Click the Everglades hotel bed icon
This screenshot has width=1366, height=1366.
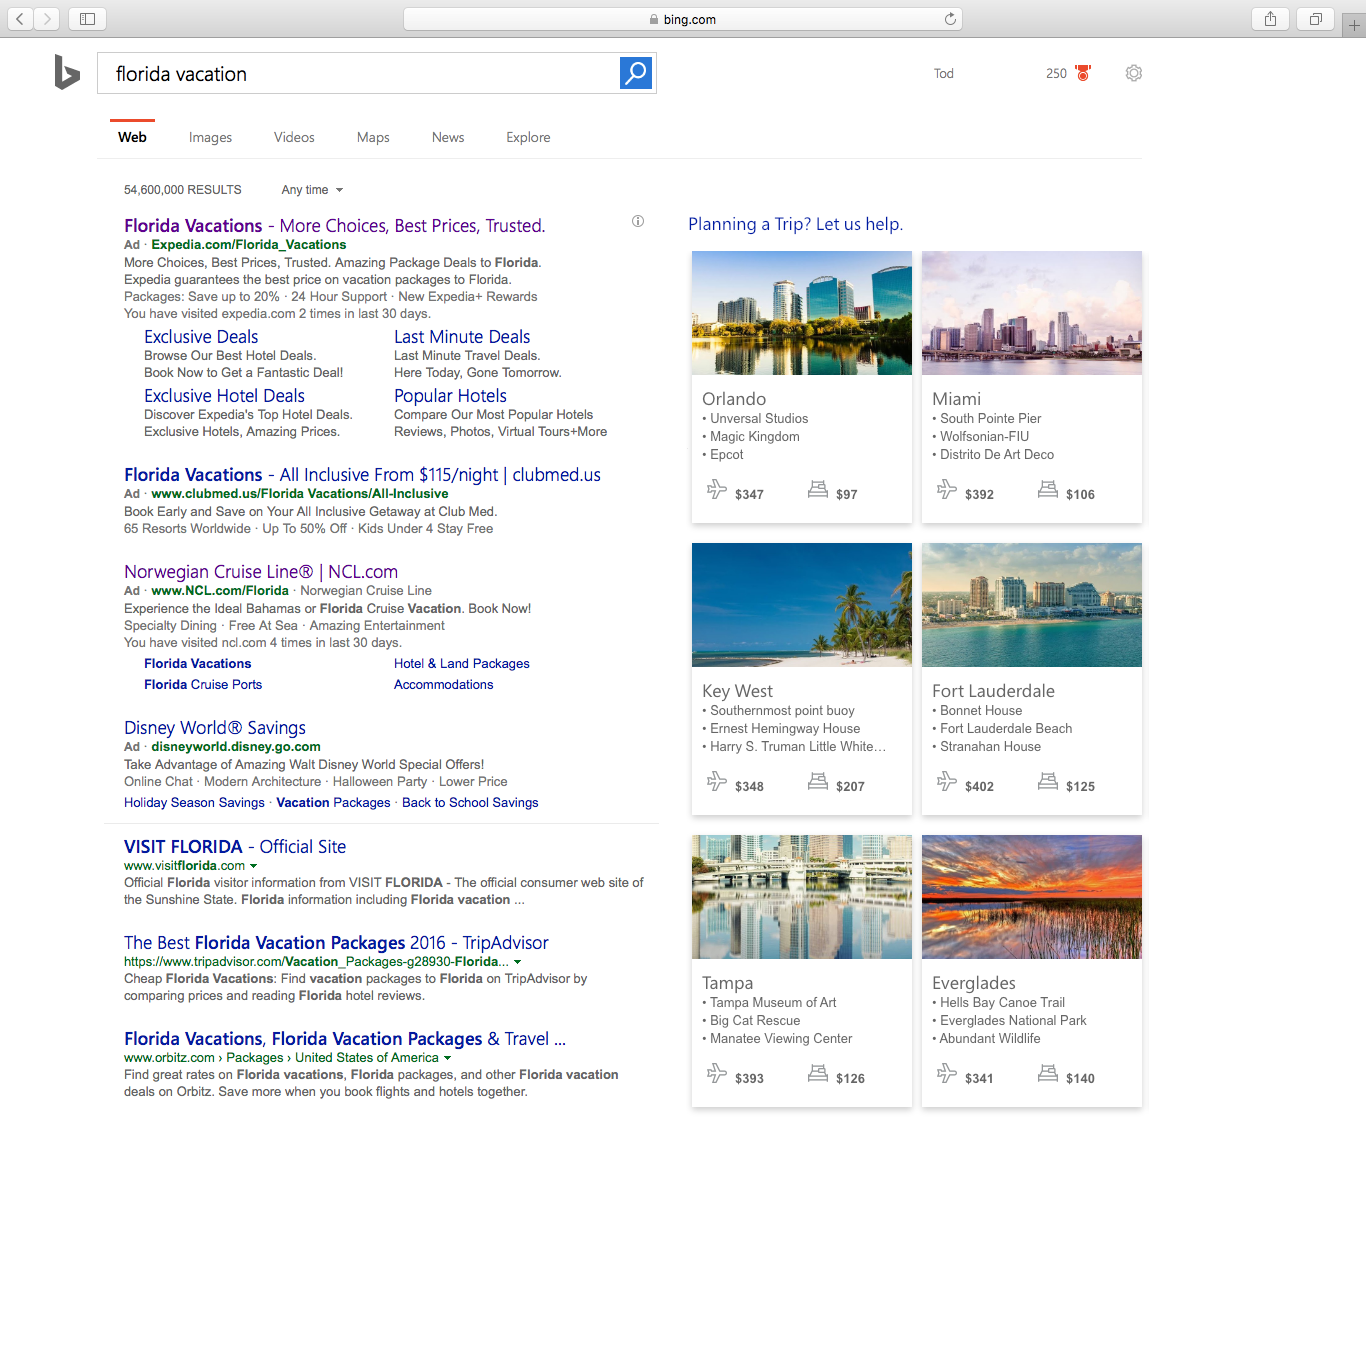pos(1048,1073)
